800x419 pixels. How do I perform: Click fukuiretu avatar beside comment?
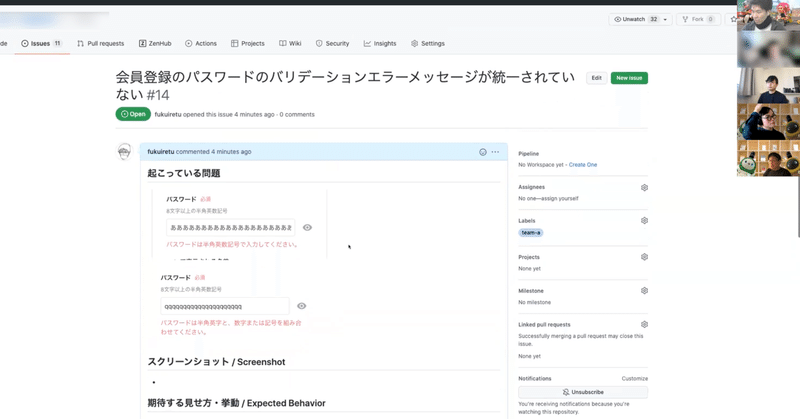(124, 152)
